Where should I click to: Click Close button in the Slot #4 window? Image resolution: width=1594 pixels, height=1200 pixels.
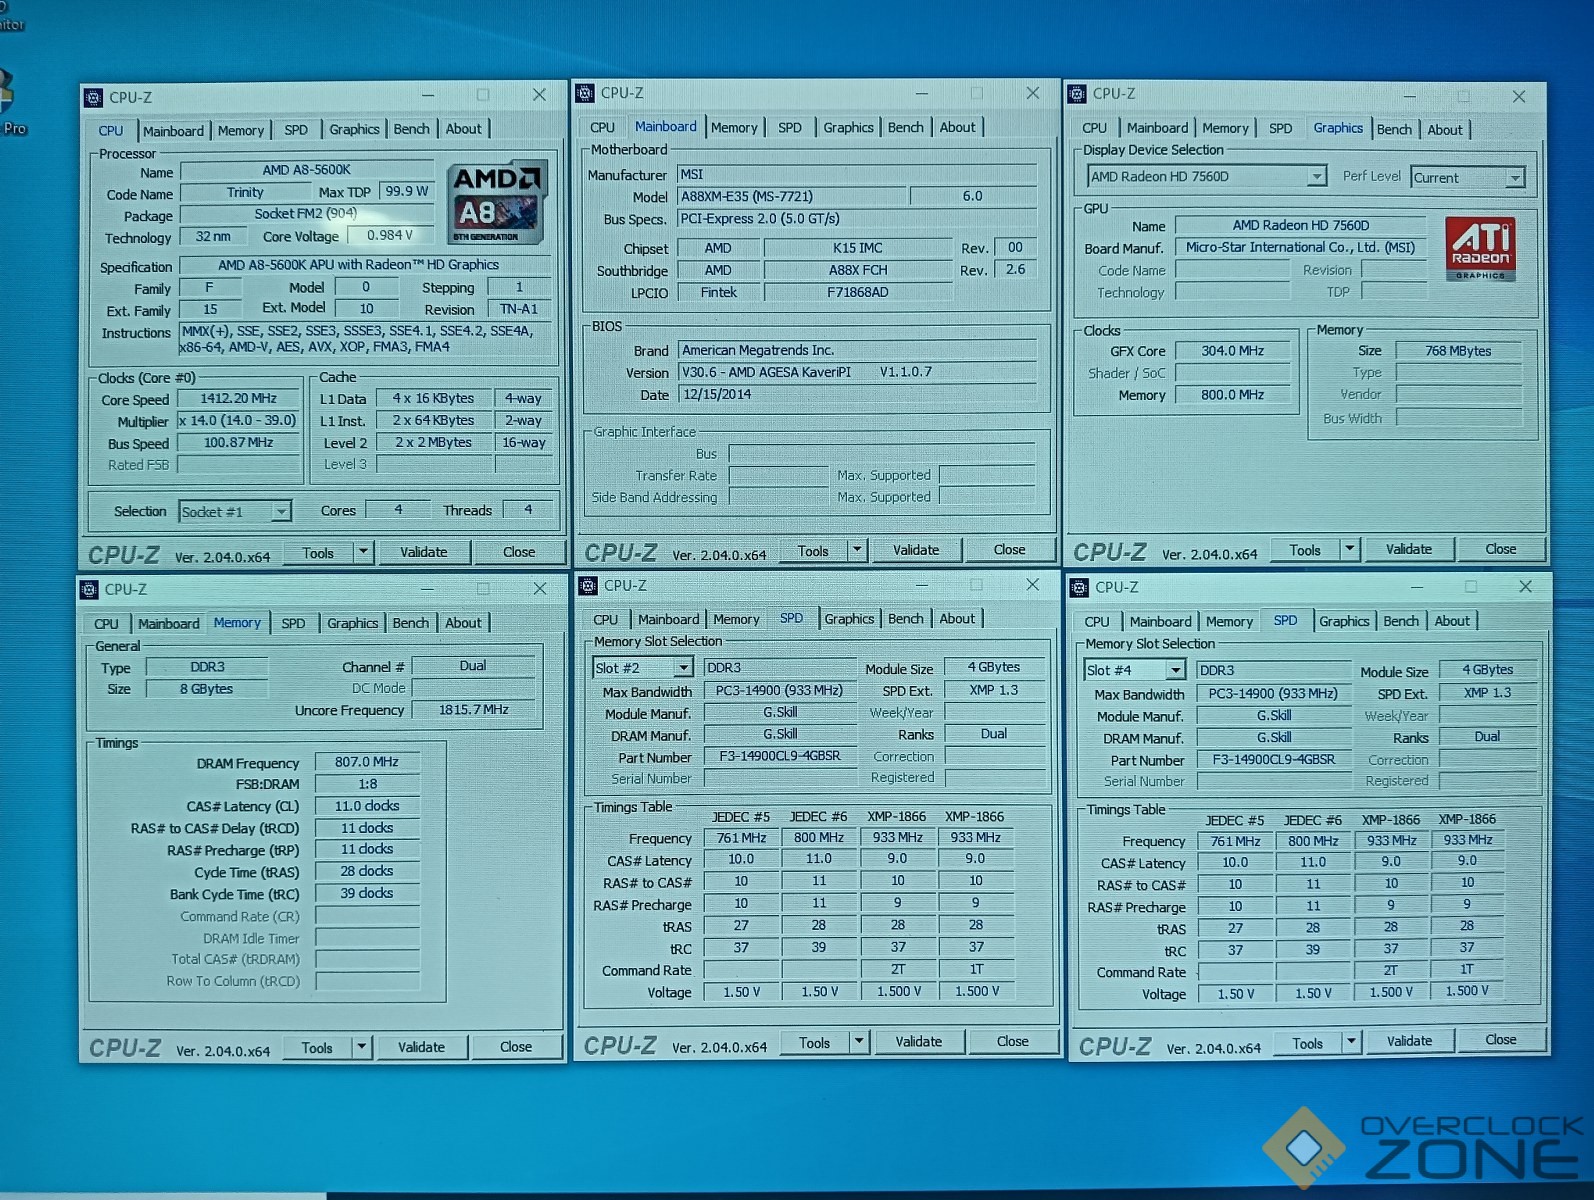coord(1500,1040)
